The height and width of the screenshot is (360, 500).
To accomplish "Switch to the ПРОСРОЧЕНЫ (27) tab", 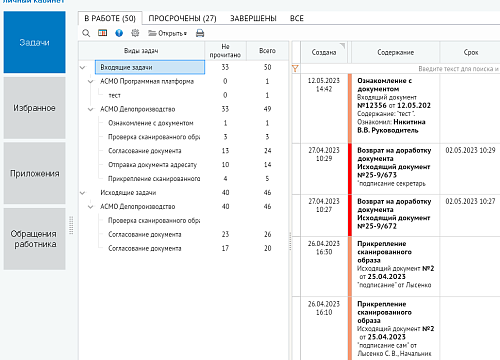I will [182, 18].
